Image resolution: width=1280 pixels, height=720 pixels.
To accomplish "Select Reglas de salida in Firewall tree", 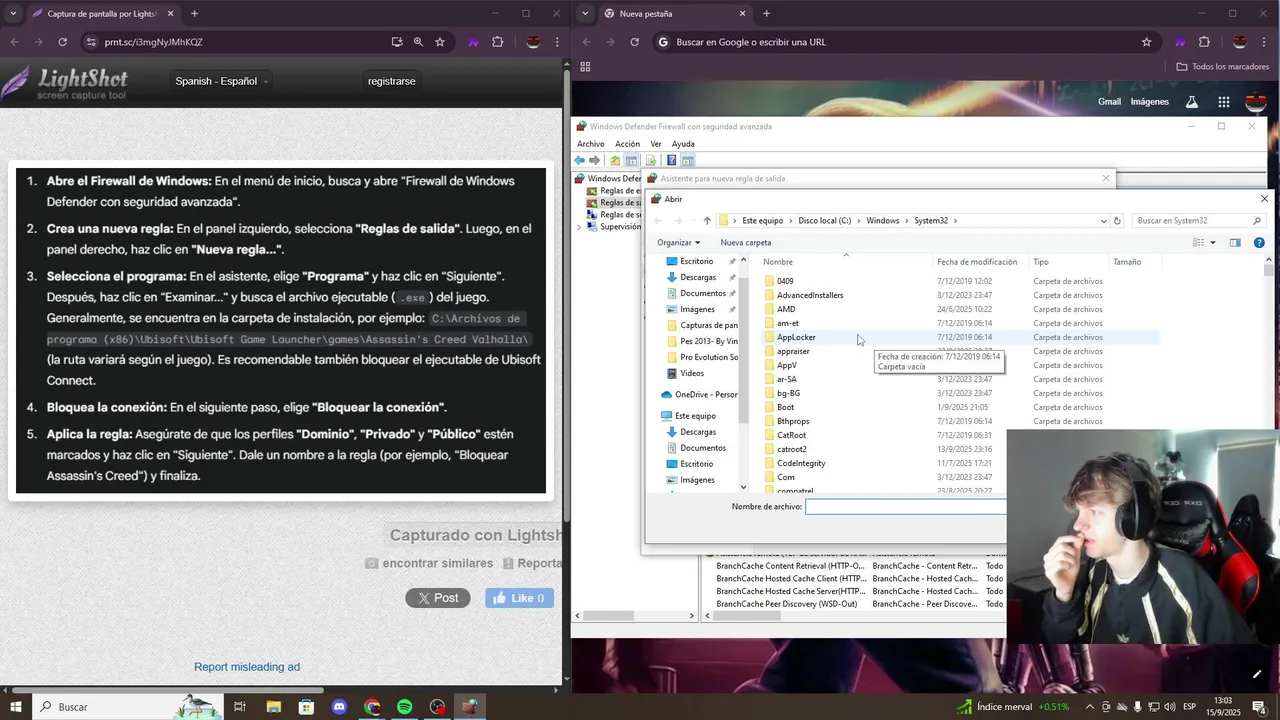I will point(620,203).
